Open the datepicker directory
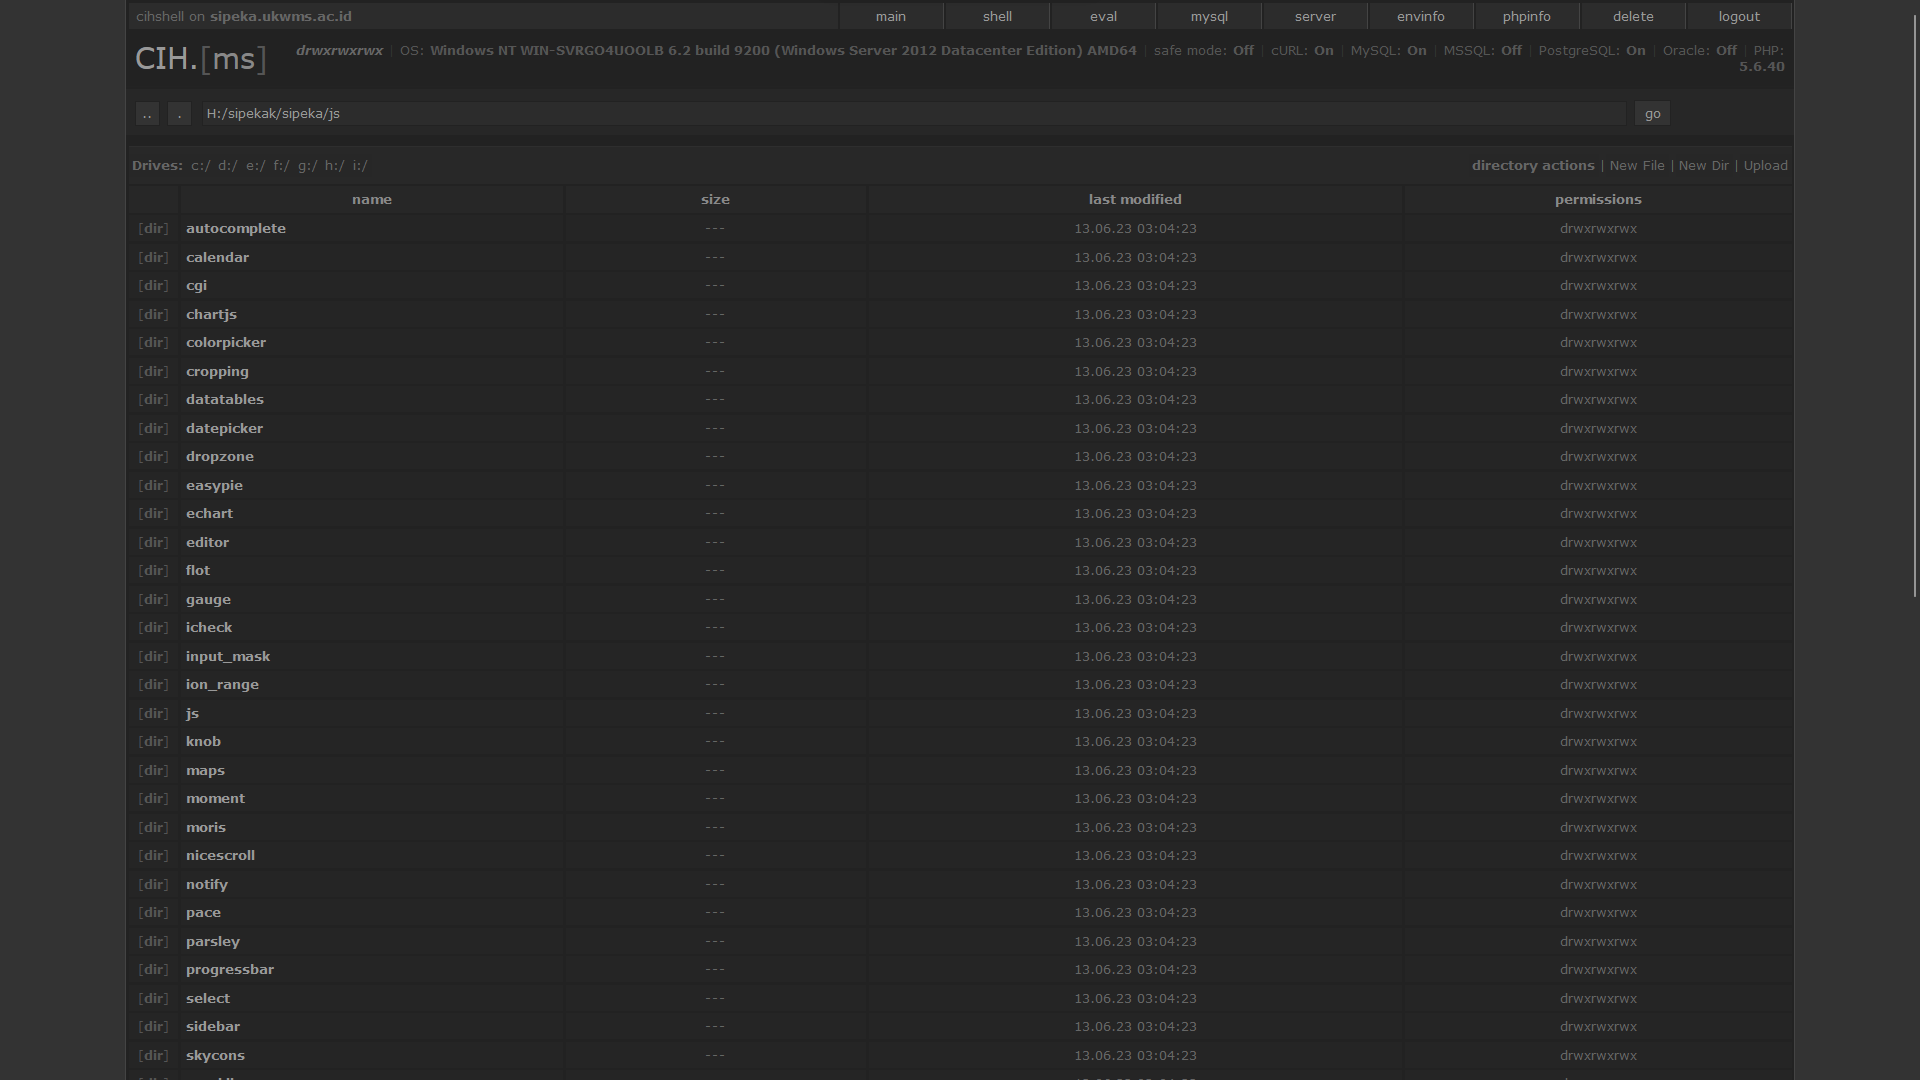 (x=224, y=429)
